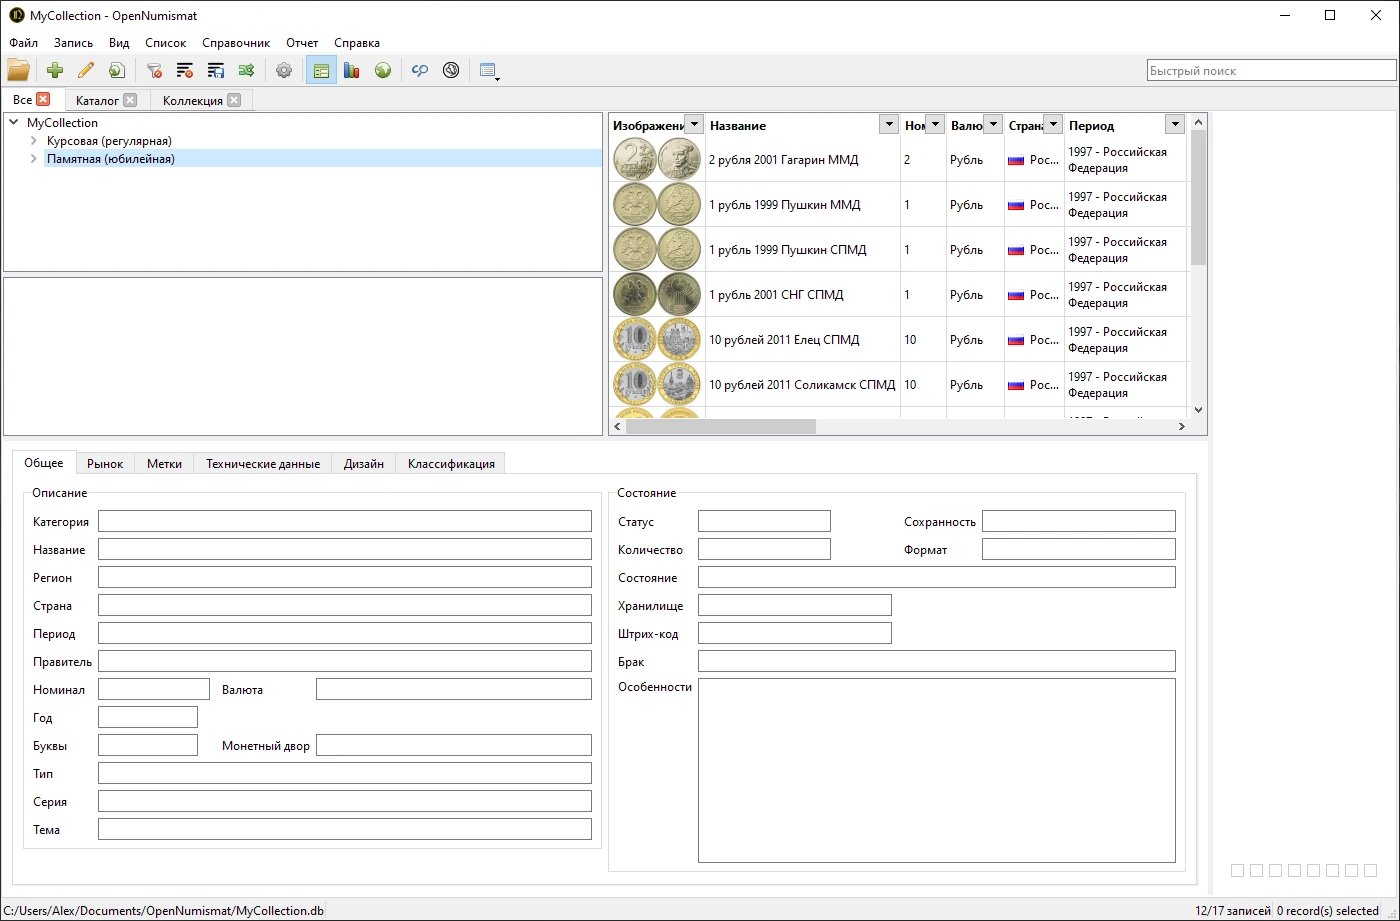Click the Быстрый поиск search field
This screenshot has width=1400, height=921.
pos(1271,71)
